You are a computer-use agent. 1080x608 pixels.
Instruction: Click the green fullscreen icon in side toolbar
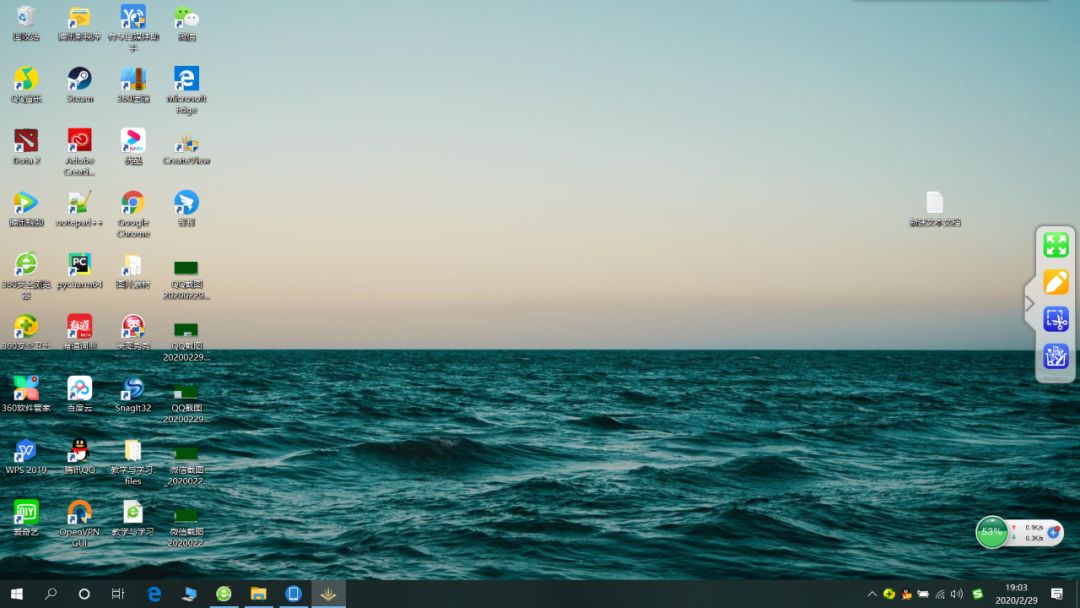[1055, 245]
